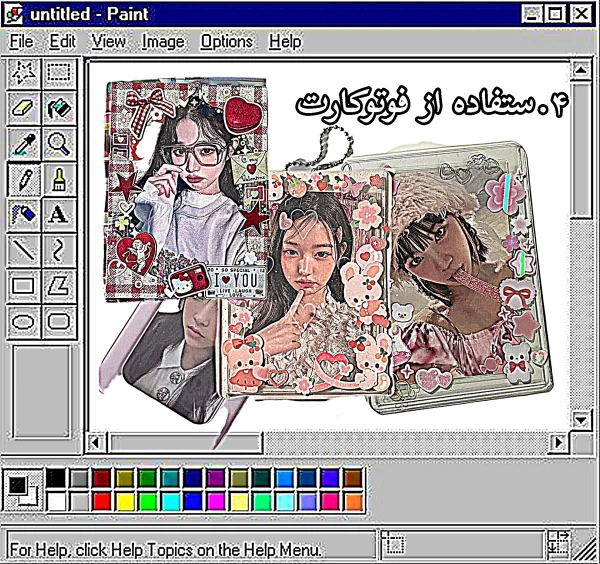
Task: Pick the bright red color swatch
Action: [101, 499]
